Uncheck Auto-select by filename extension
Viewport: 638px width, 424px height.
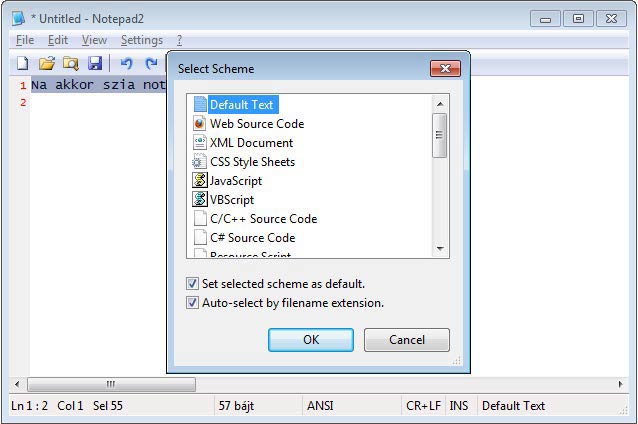[x=192, y=302]
